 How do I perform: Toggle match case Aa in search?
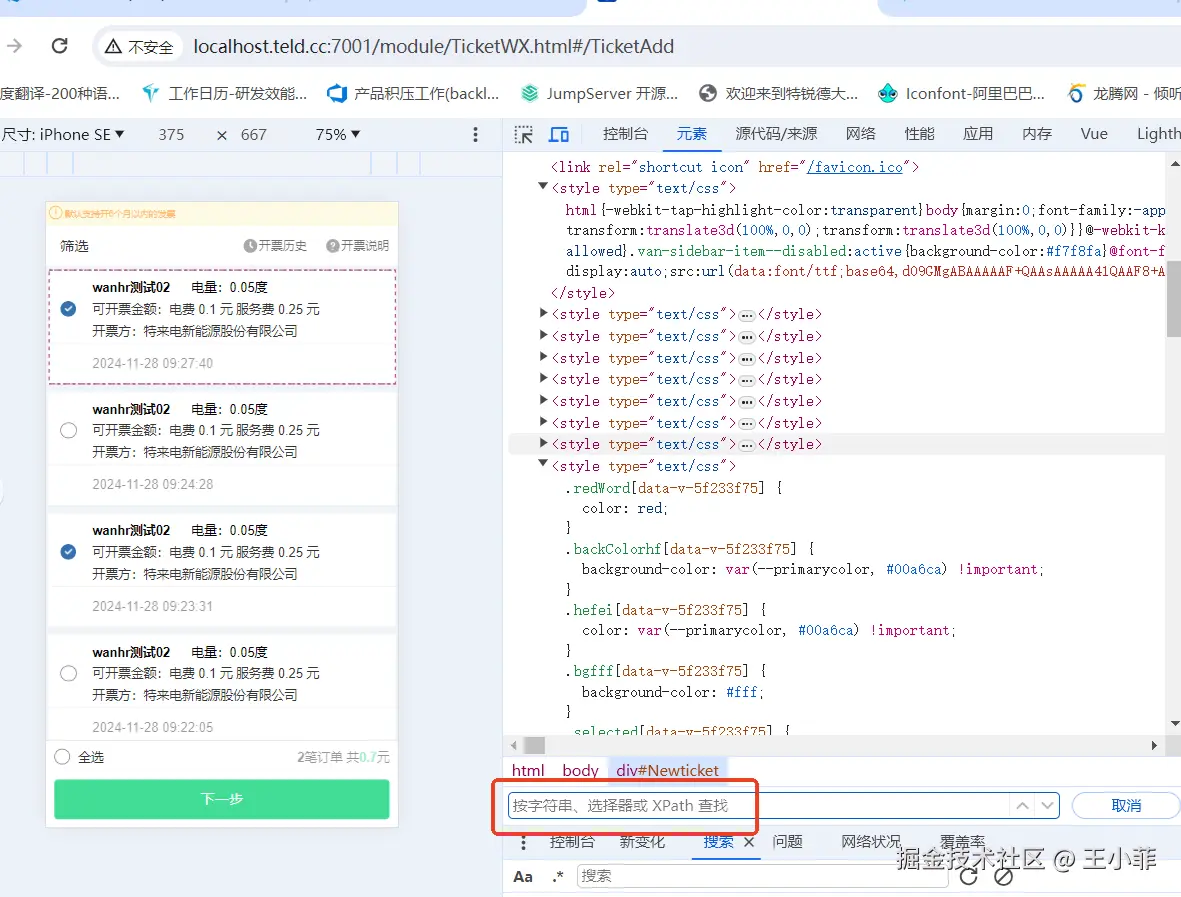tap(523, 876)
